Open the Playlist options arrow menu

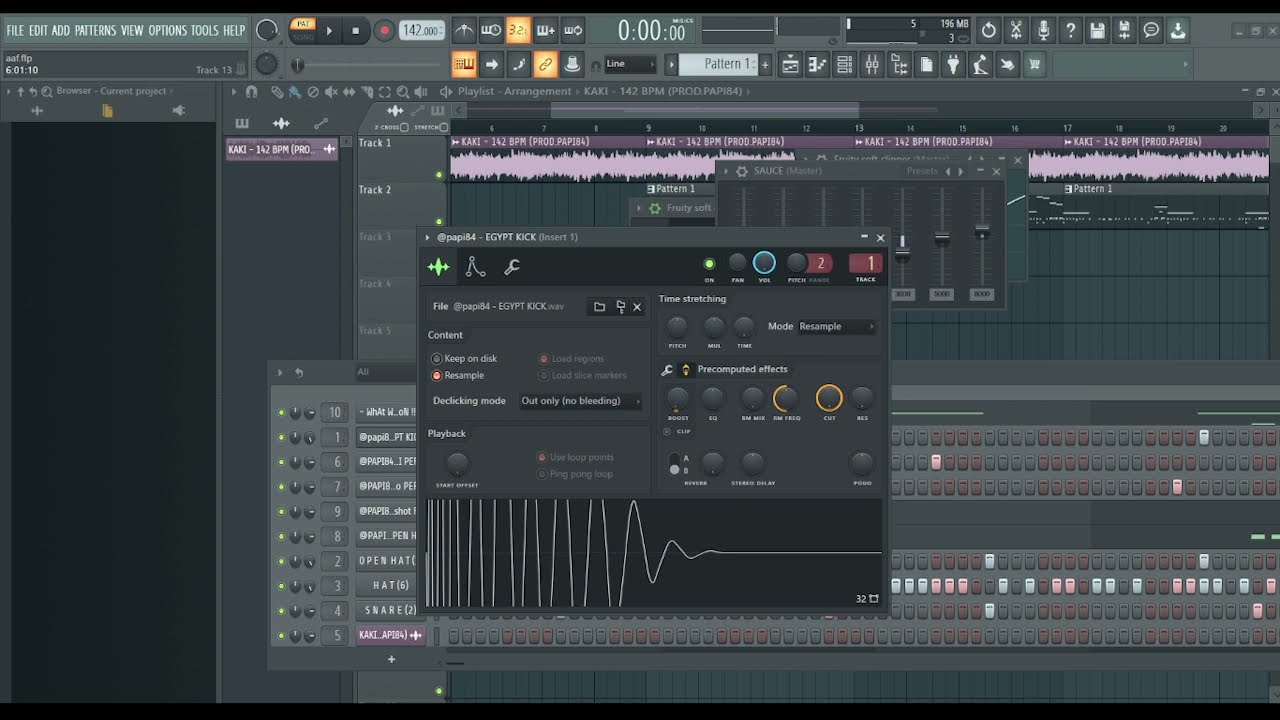point(234,91)
